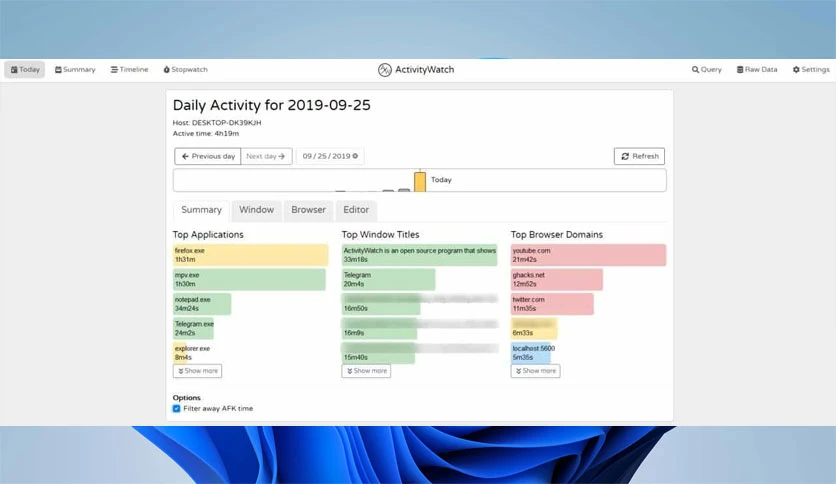
Task: Click the blurred 16m50s window title bar
Action: [x=381, y=304]
